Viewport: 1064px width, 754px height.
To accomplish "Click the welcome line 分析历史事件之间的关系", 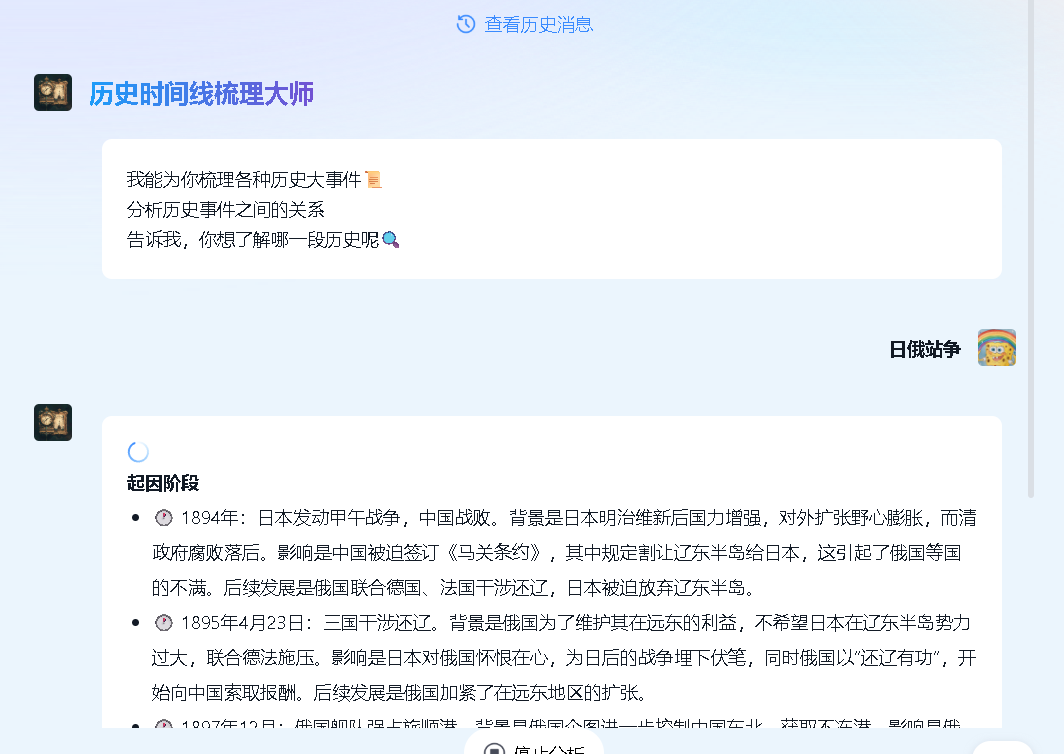I will (x=226, y=210).
